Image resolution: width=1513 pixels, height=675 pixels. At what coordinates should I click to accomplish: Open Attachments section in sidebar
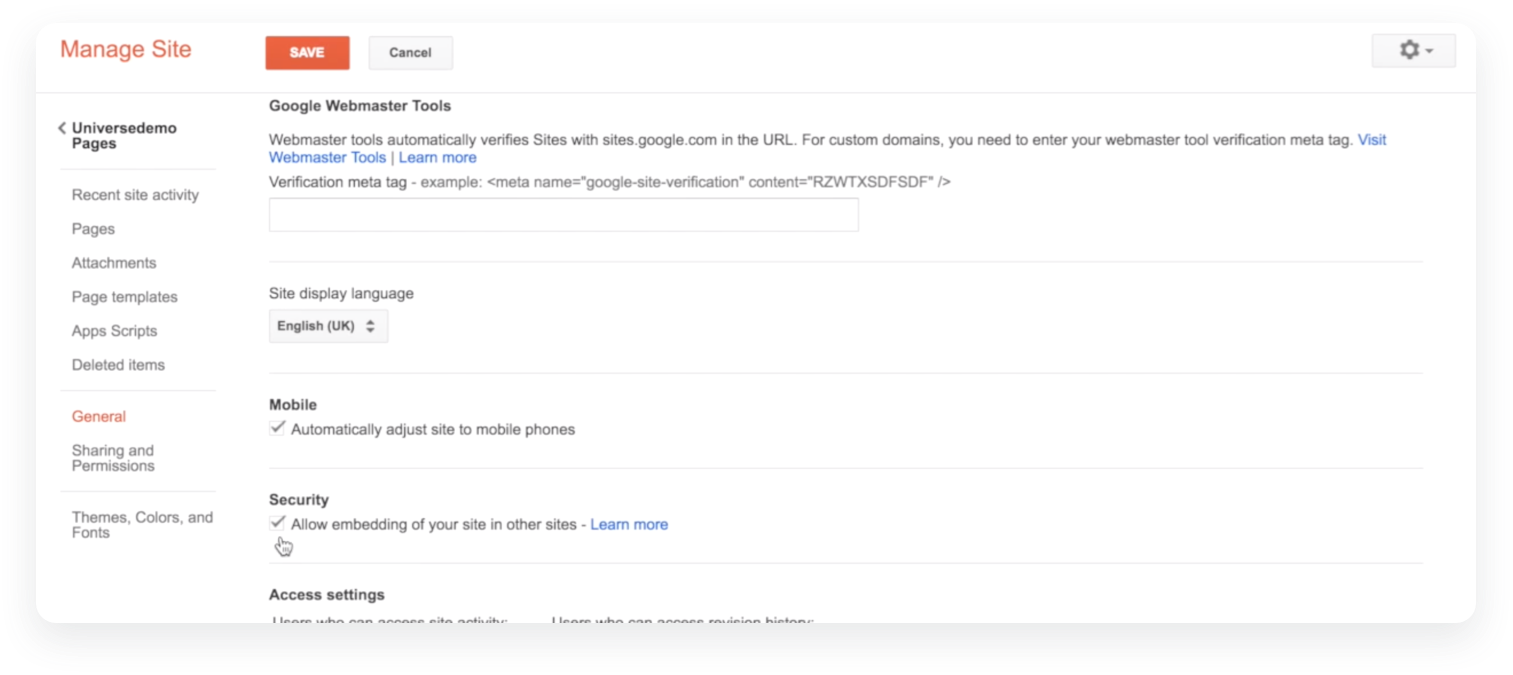[114, 263]
